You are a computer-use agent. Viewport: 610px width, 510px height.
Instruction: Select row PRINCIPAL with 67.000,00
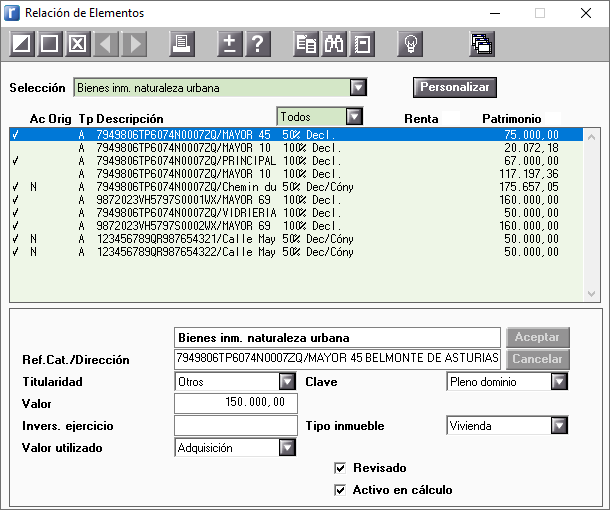[296, 161]
